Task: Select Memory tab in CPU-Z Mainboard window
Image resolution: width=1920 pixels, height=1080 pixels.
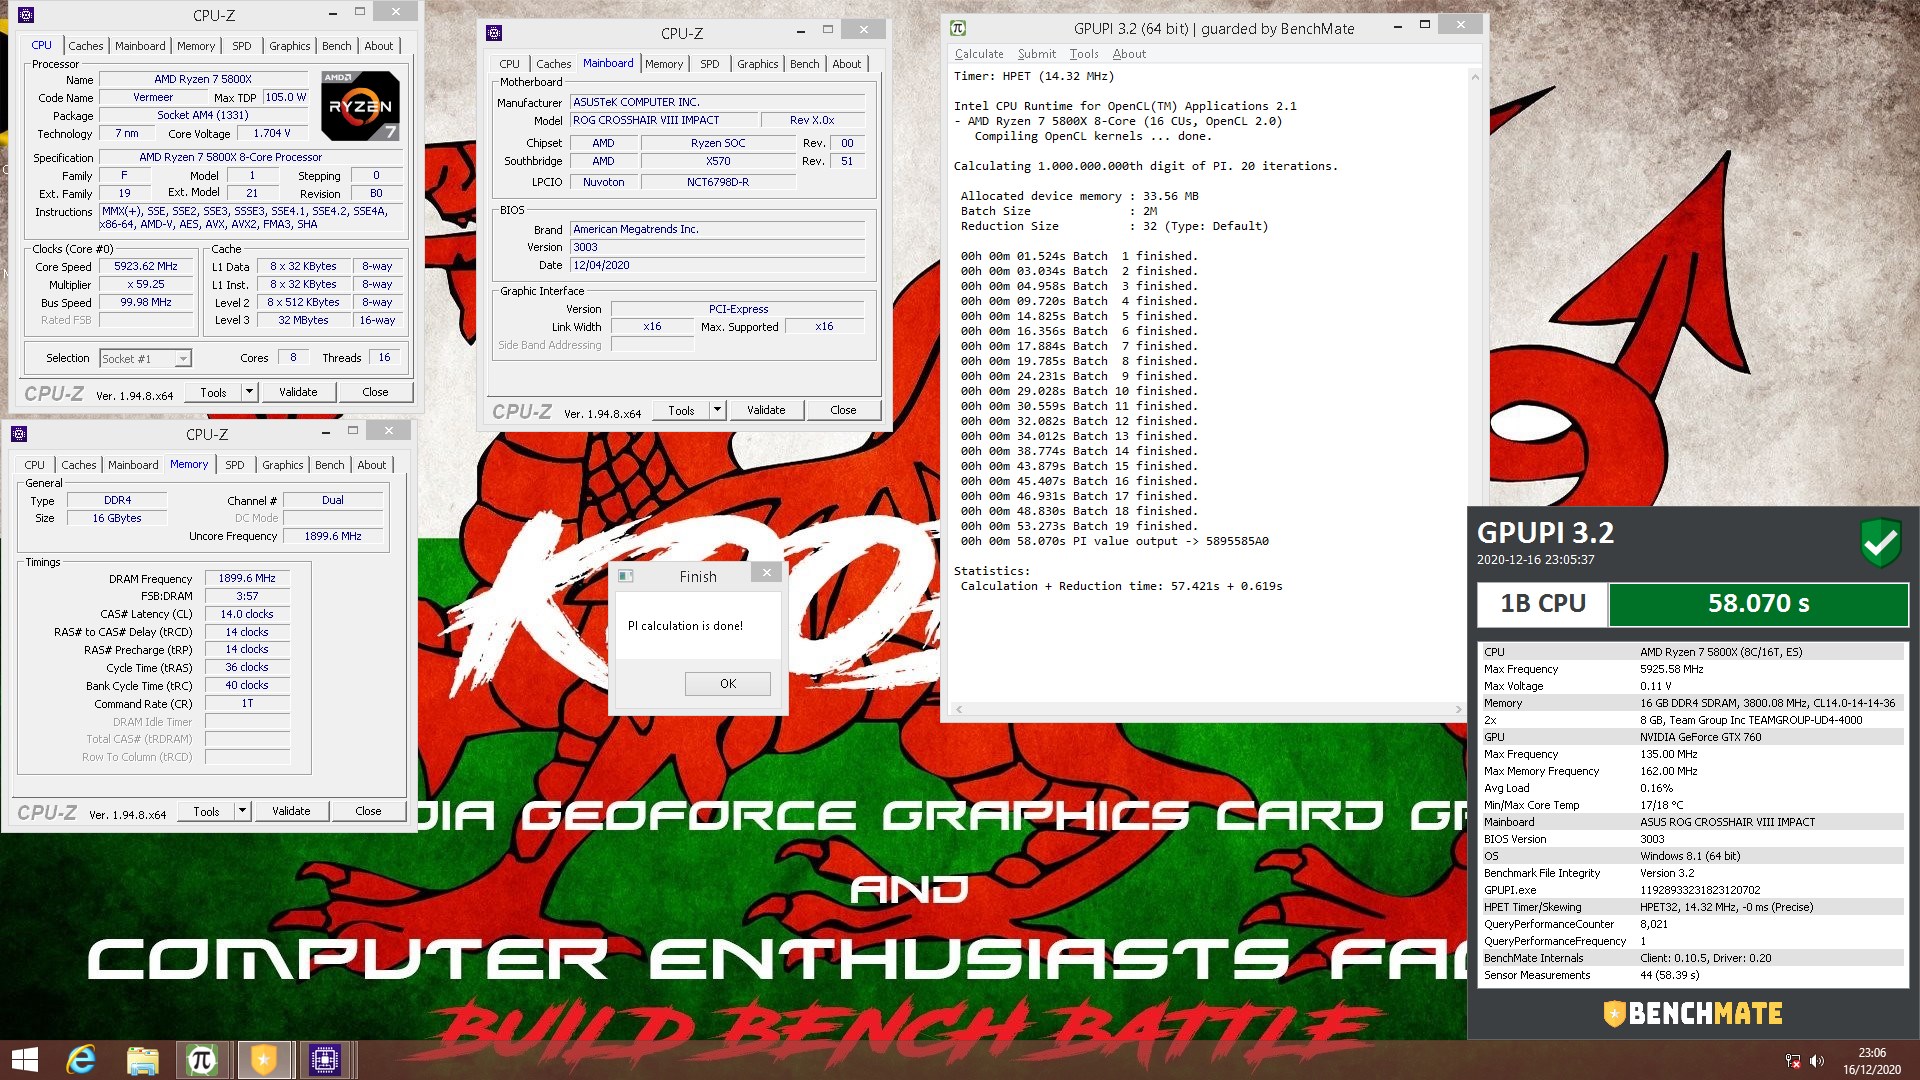Action: 664,64
